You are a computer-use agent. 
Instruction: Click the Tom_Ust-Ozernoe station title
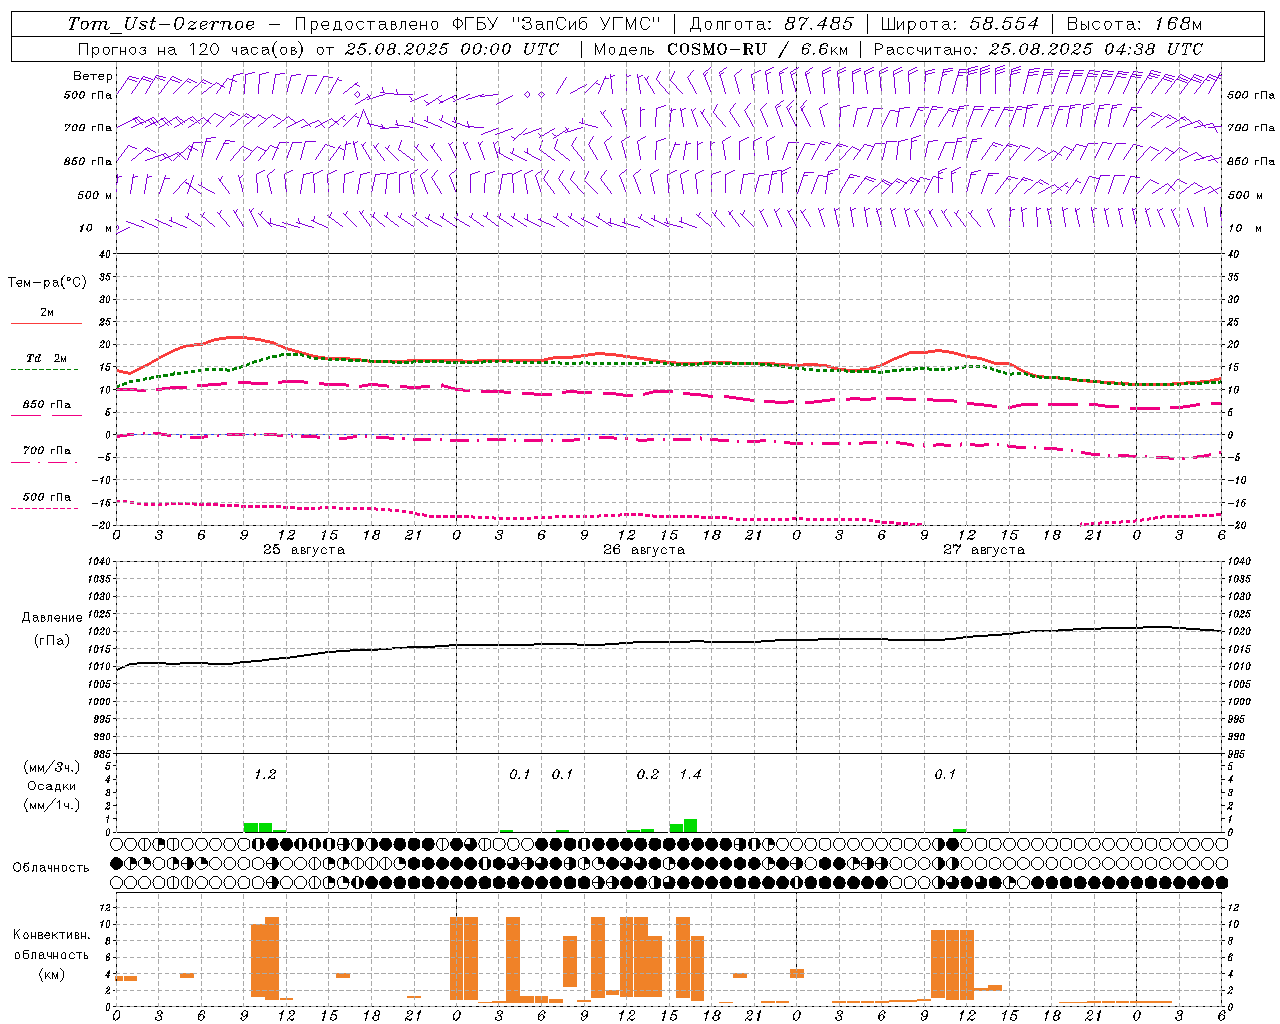coord(161,24)
